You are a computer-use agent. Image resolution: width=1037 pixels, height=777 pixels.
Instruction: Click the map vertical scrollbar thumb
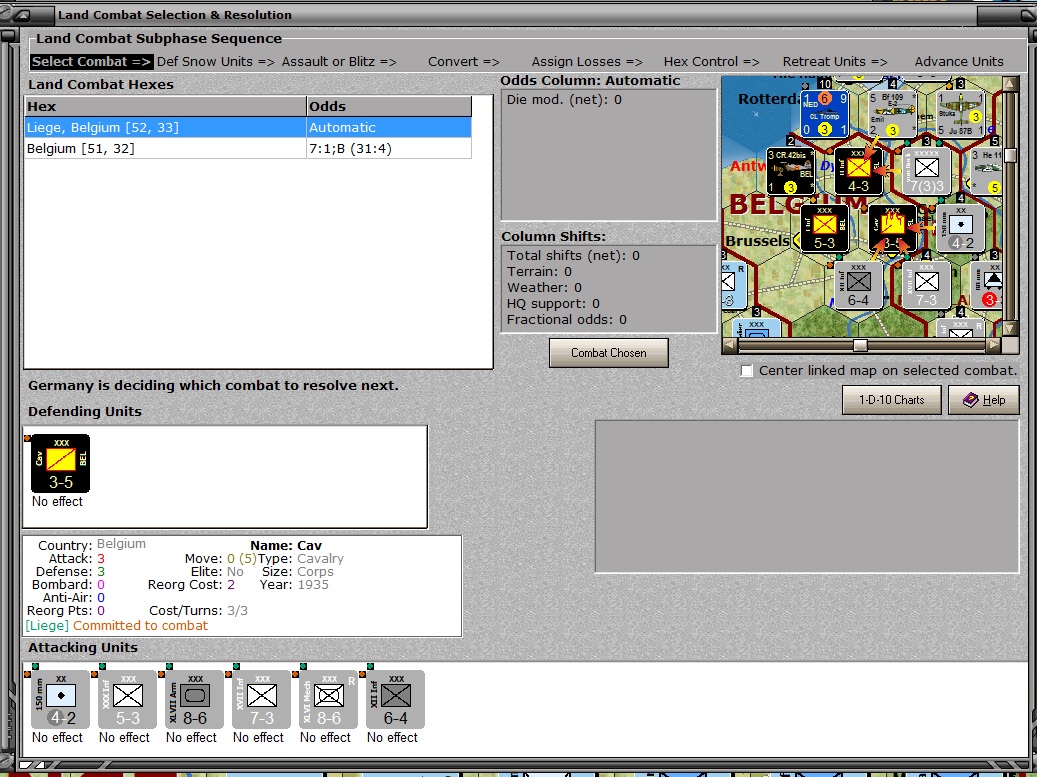(1010, 155)
